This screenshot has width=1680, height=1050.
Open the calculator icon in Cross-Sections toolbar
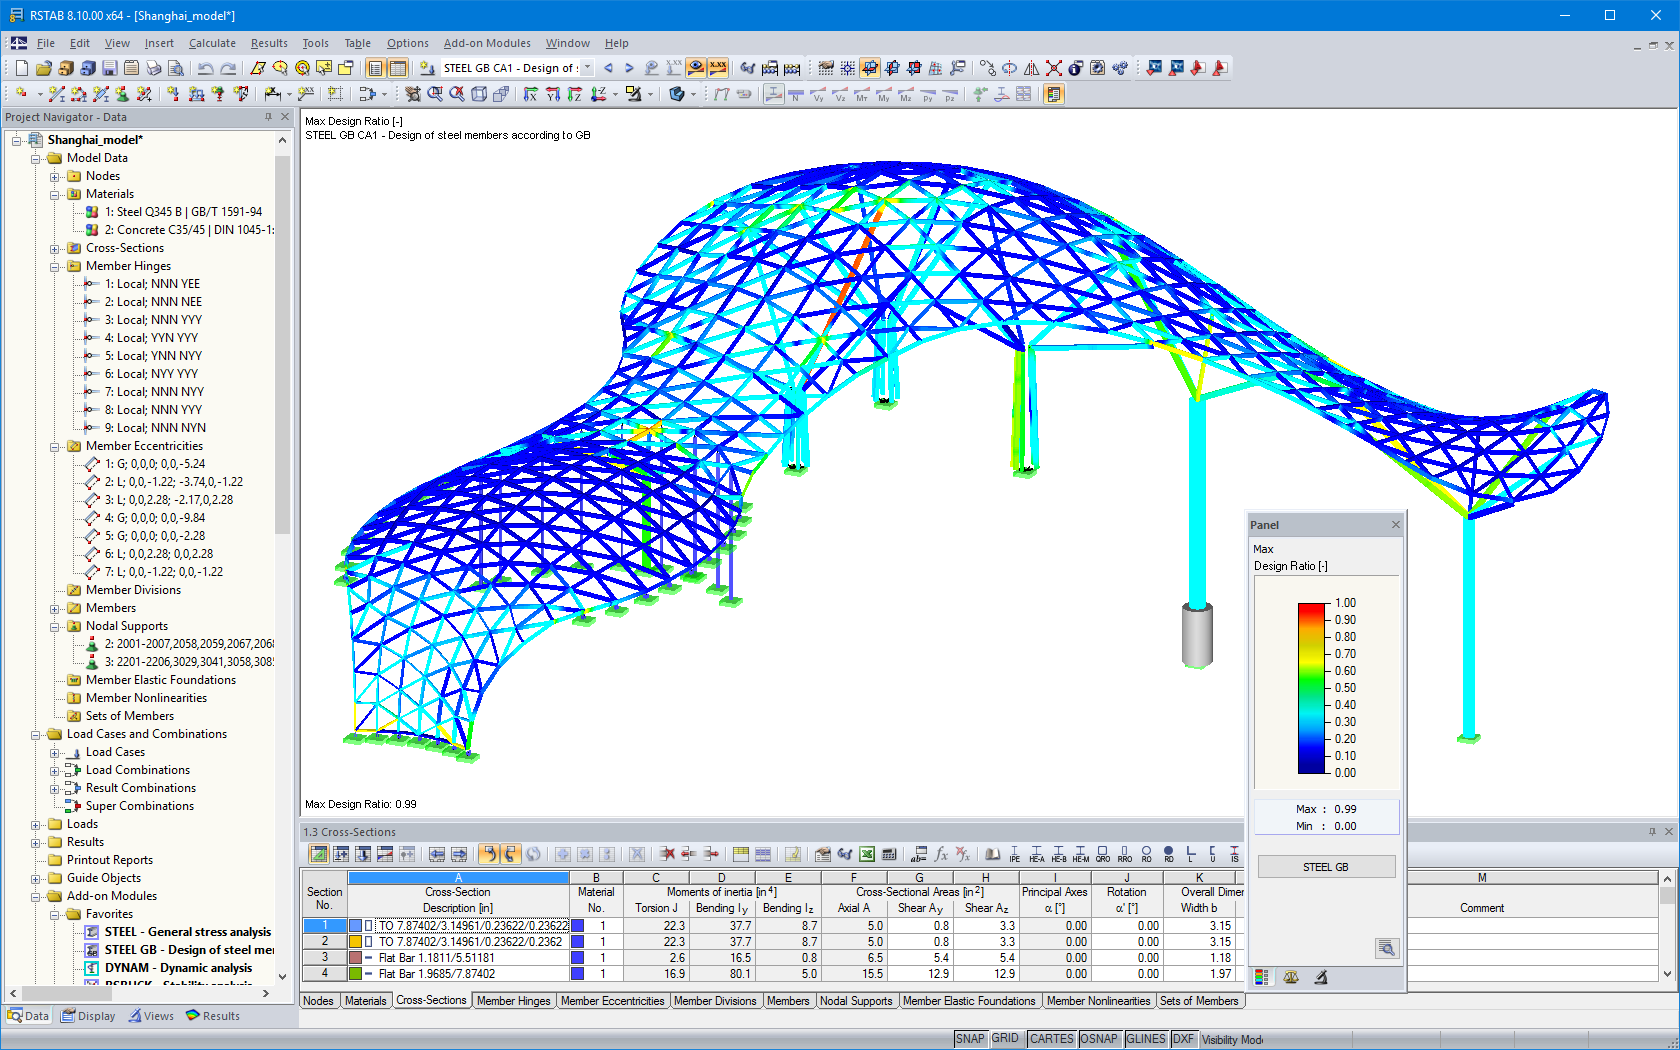(x=889, y=854)
